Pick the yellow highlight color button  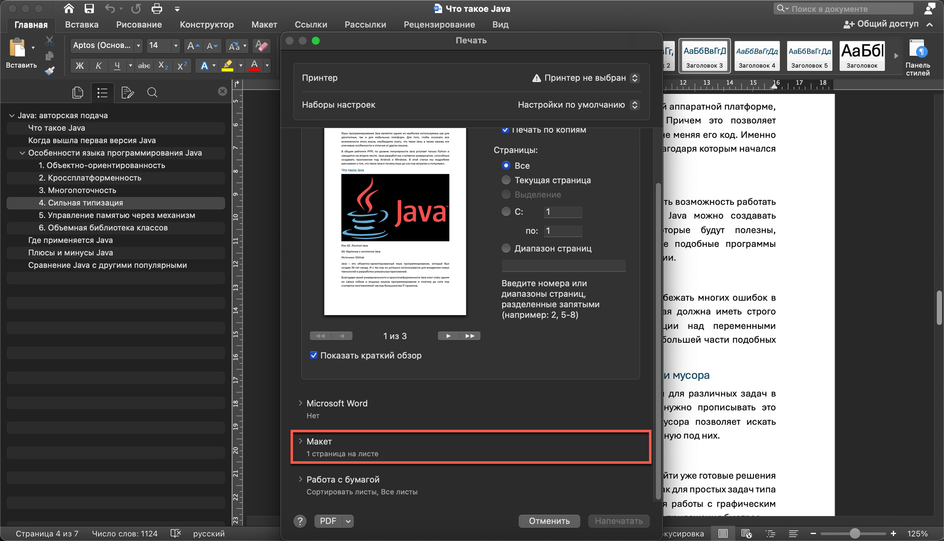click(x=228, y=66)
